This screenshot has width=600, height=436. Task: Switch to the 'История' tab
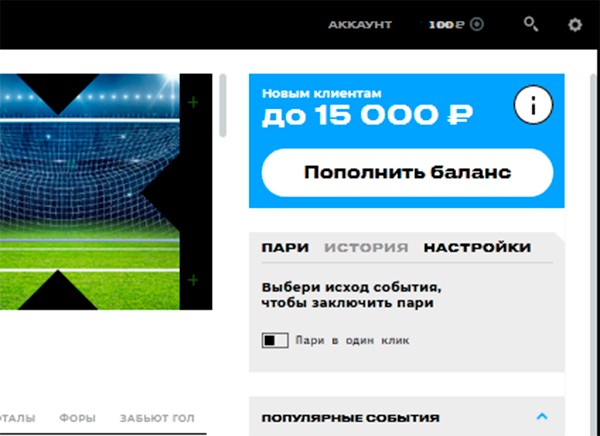pos(366,248)
